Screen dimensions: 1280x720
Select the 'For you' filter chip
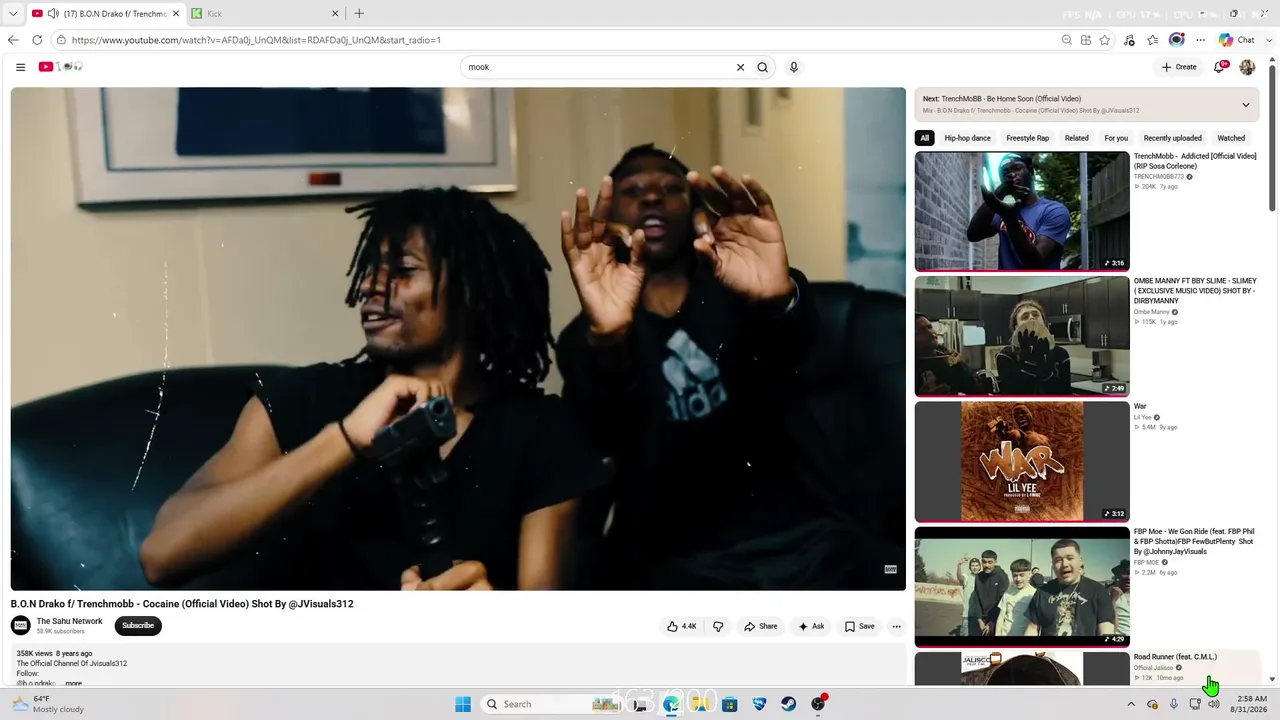(1116, 138)
